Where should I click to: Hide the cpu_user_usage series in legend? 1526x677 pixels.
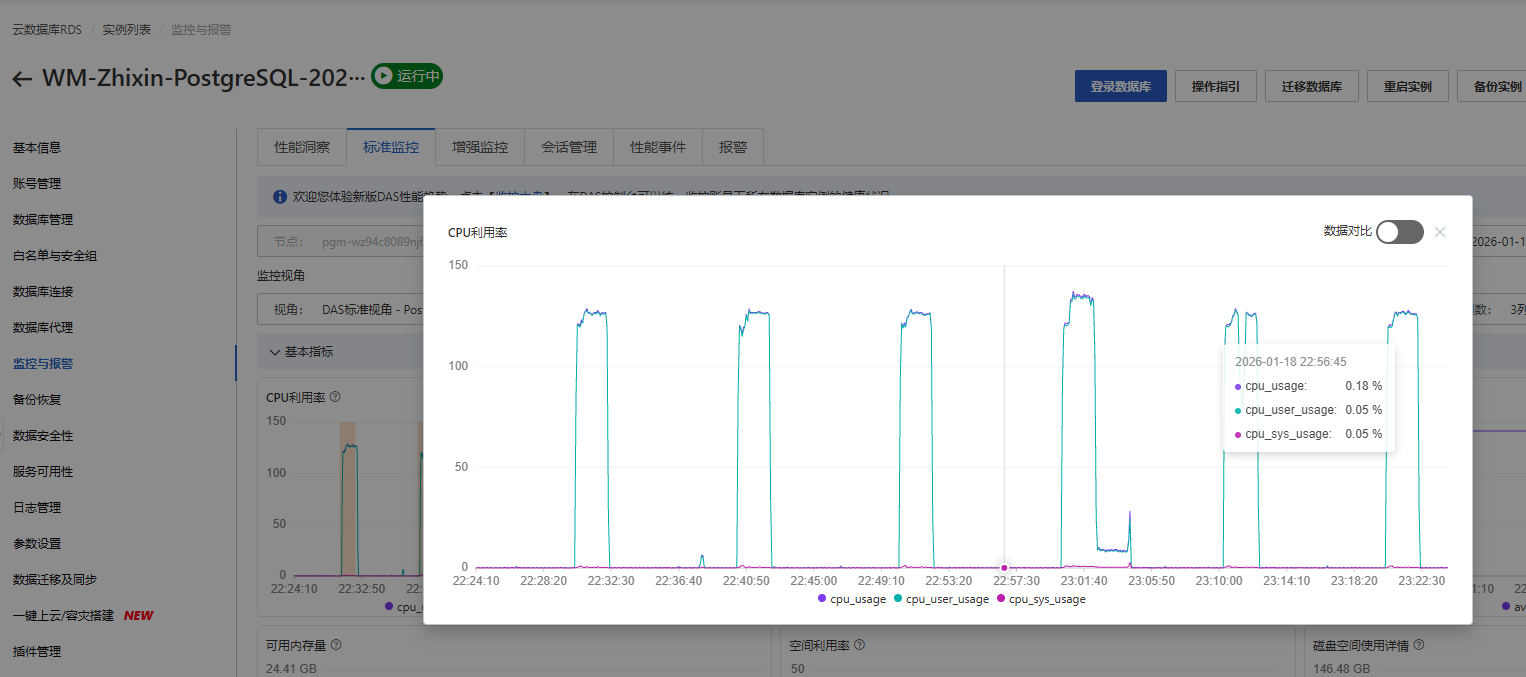point(940,599)
